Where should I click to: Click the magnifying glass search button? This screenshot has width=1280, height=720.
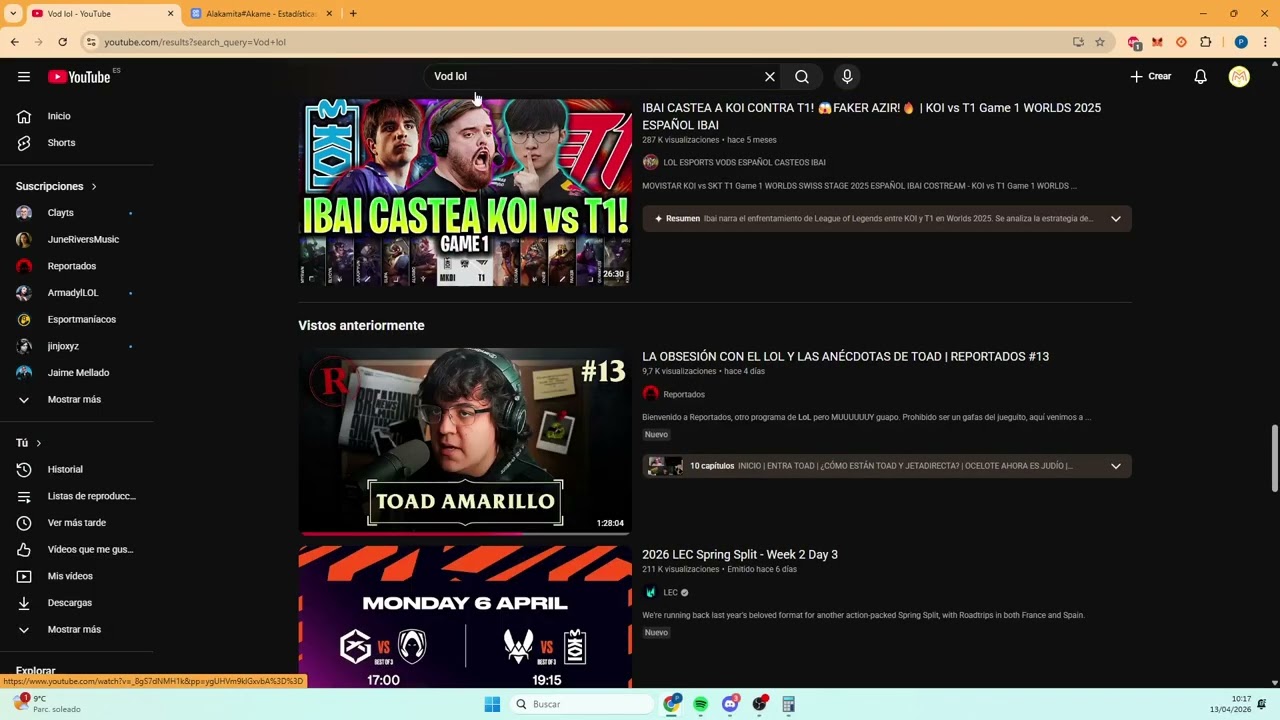802,77
